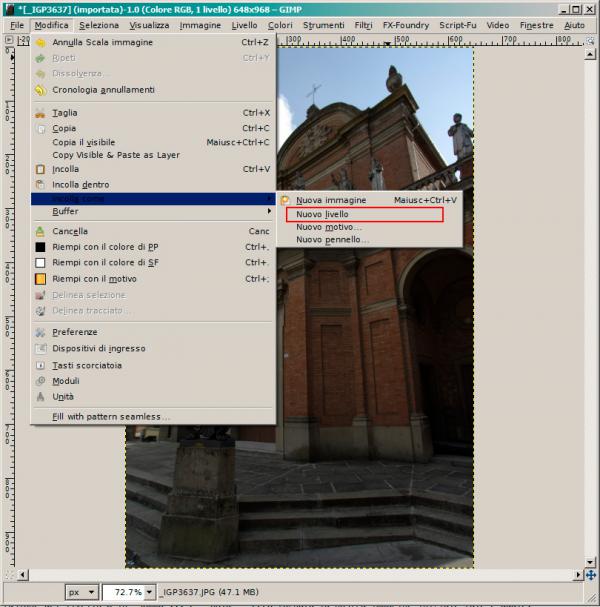
Task: Open the Livello menu
Action: coord(244,26)
